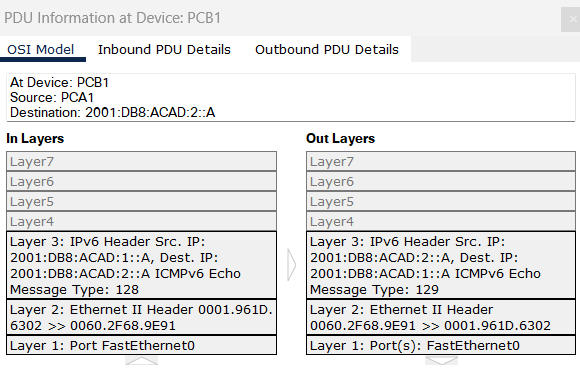Select Out Layers Layer 1 Port(s) FastEthernet0

point(441,345)
